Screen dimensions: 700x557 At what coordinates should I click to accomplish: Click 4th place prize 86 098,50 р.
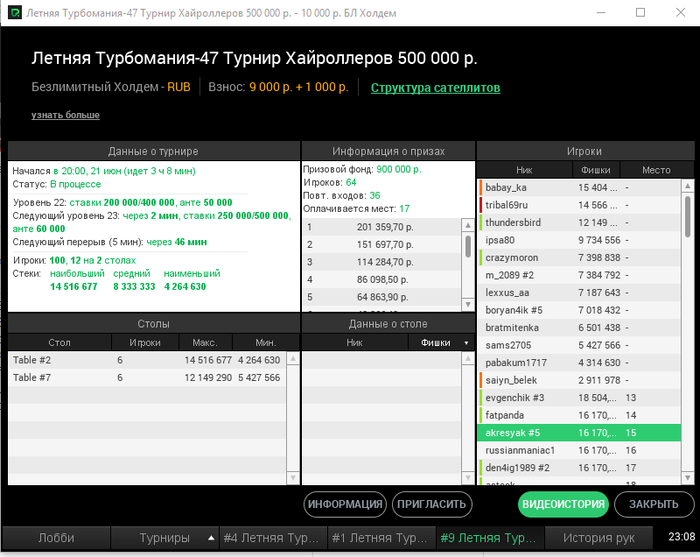[x=382, y=280]
